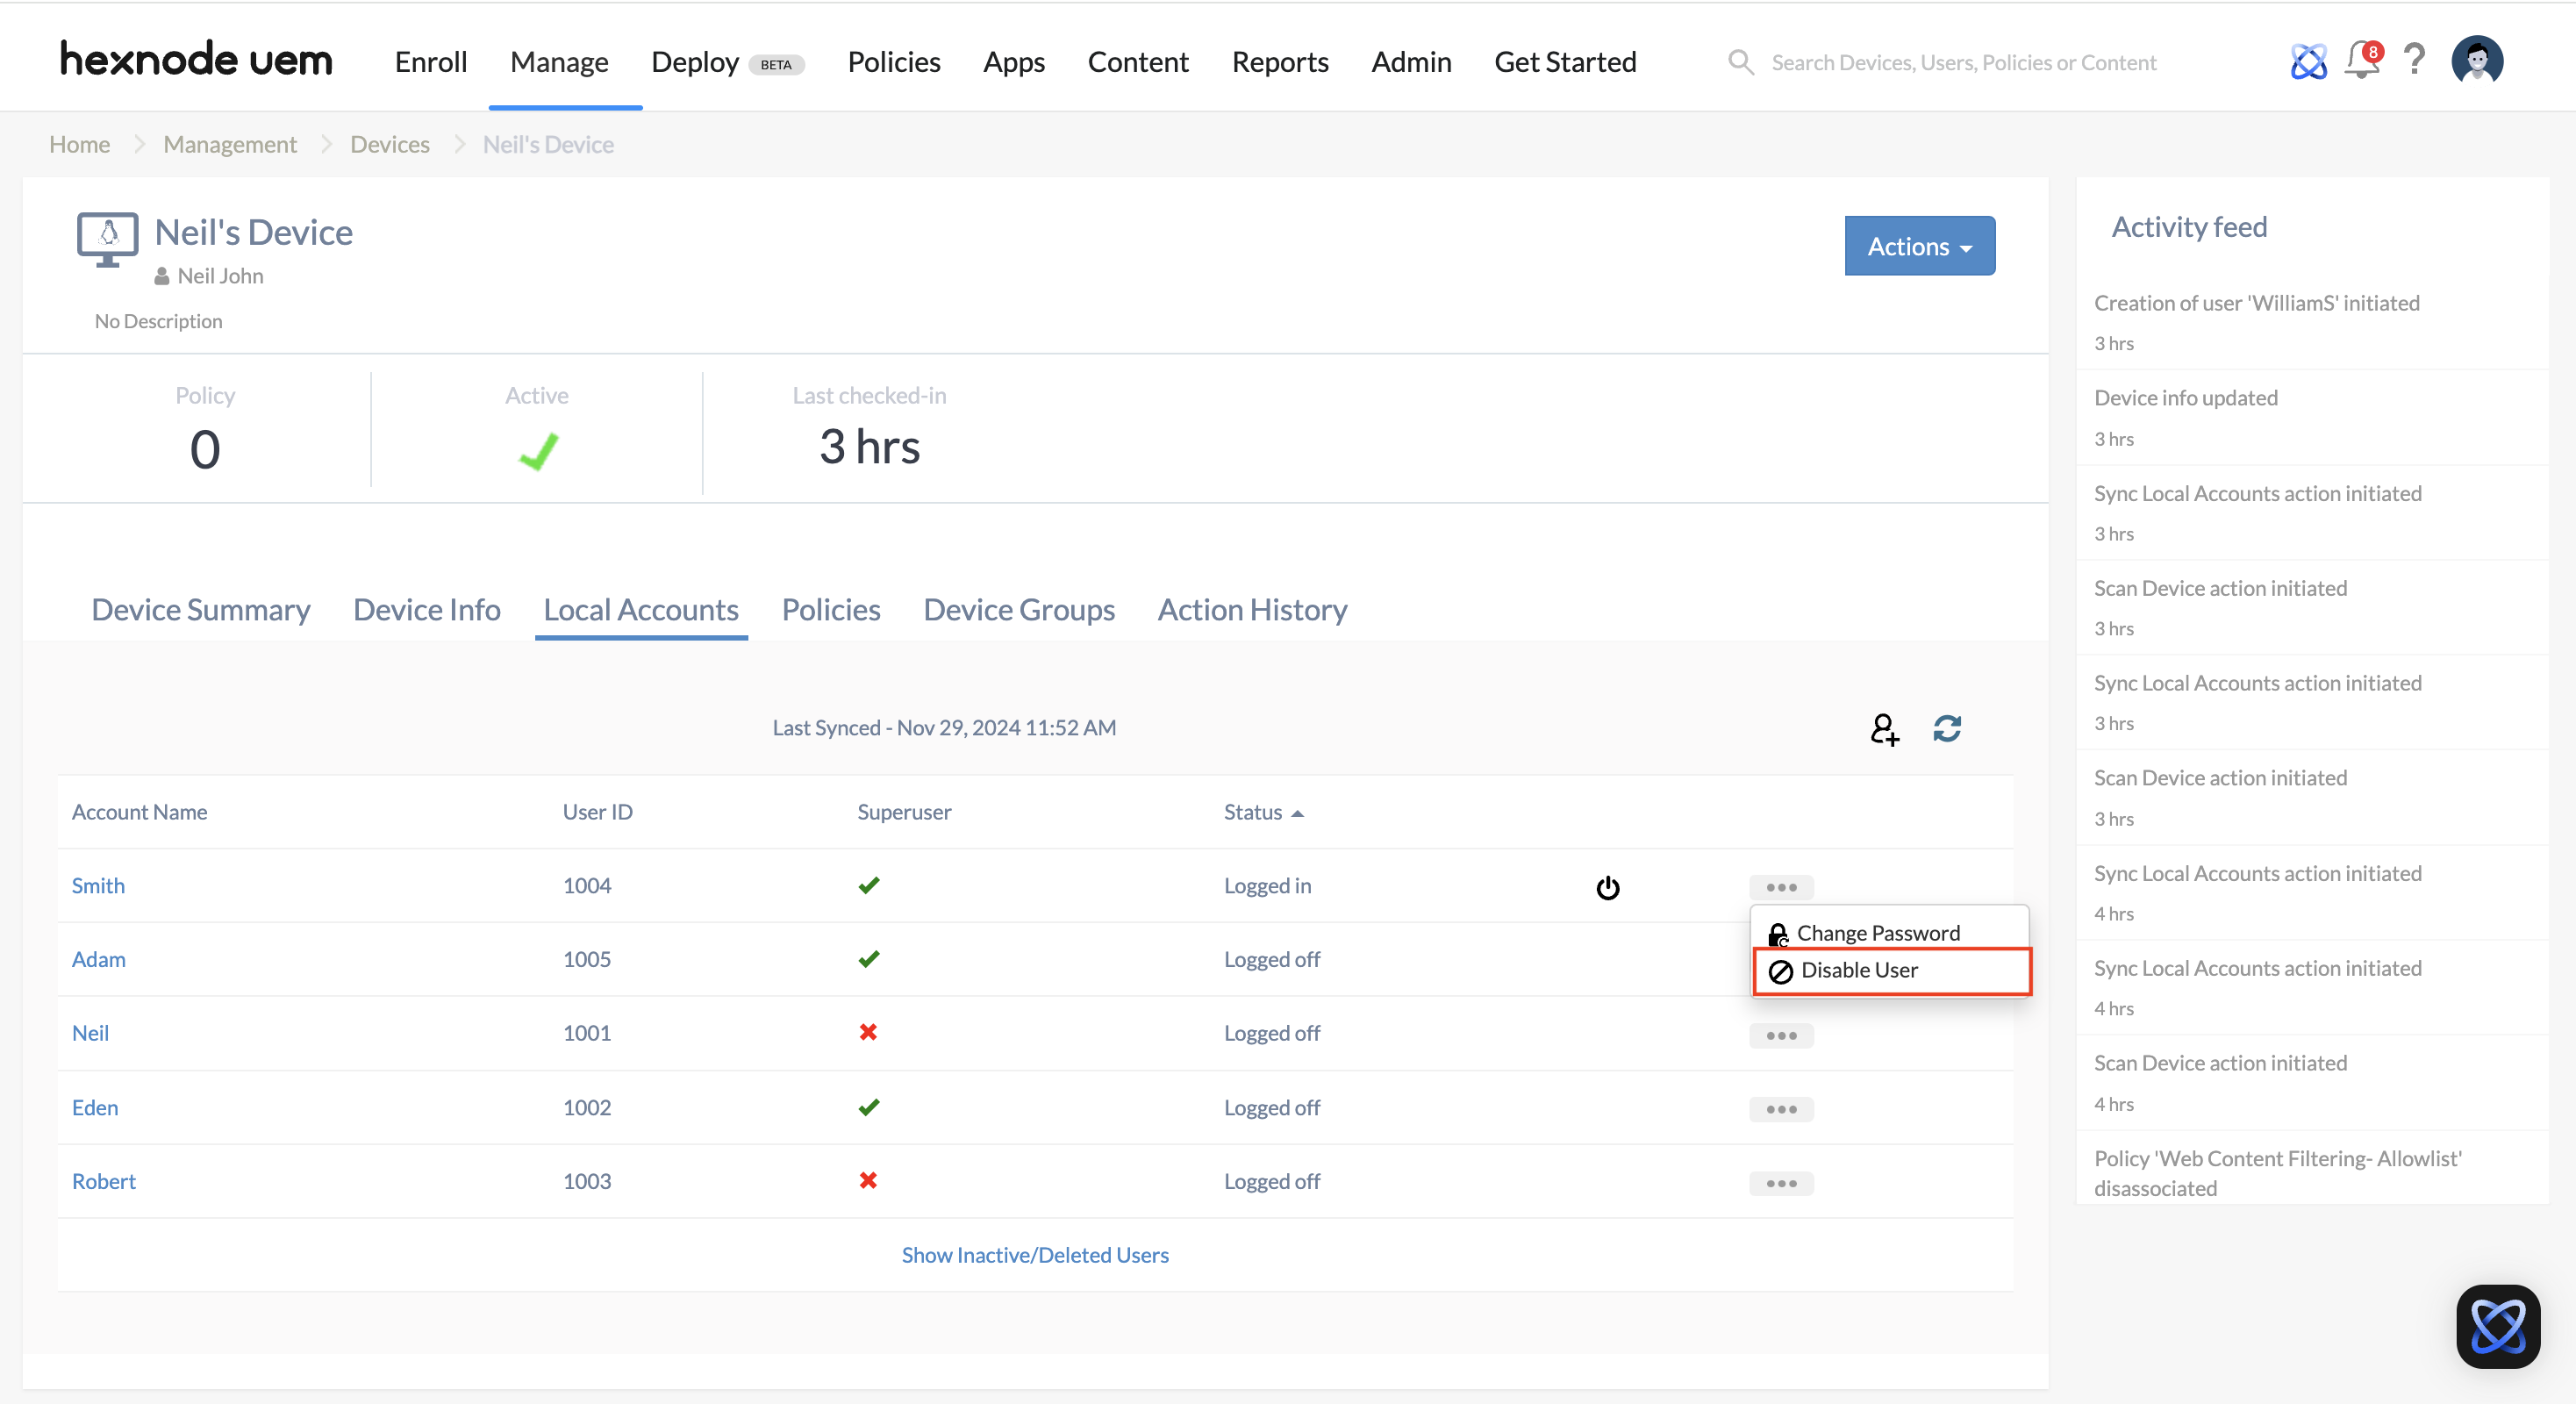The height and width of the screenshot is (1404, 2576).
Task: Open the Policies top menu
Action: [x=894, y=62]
